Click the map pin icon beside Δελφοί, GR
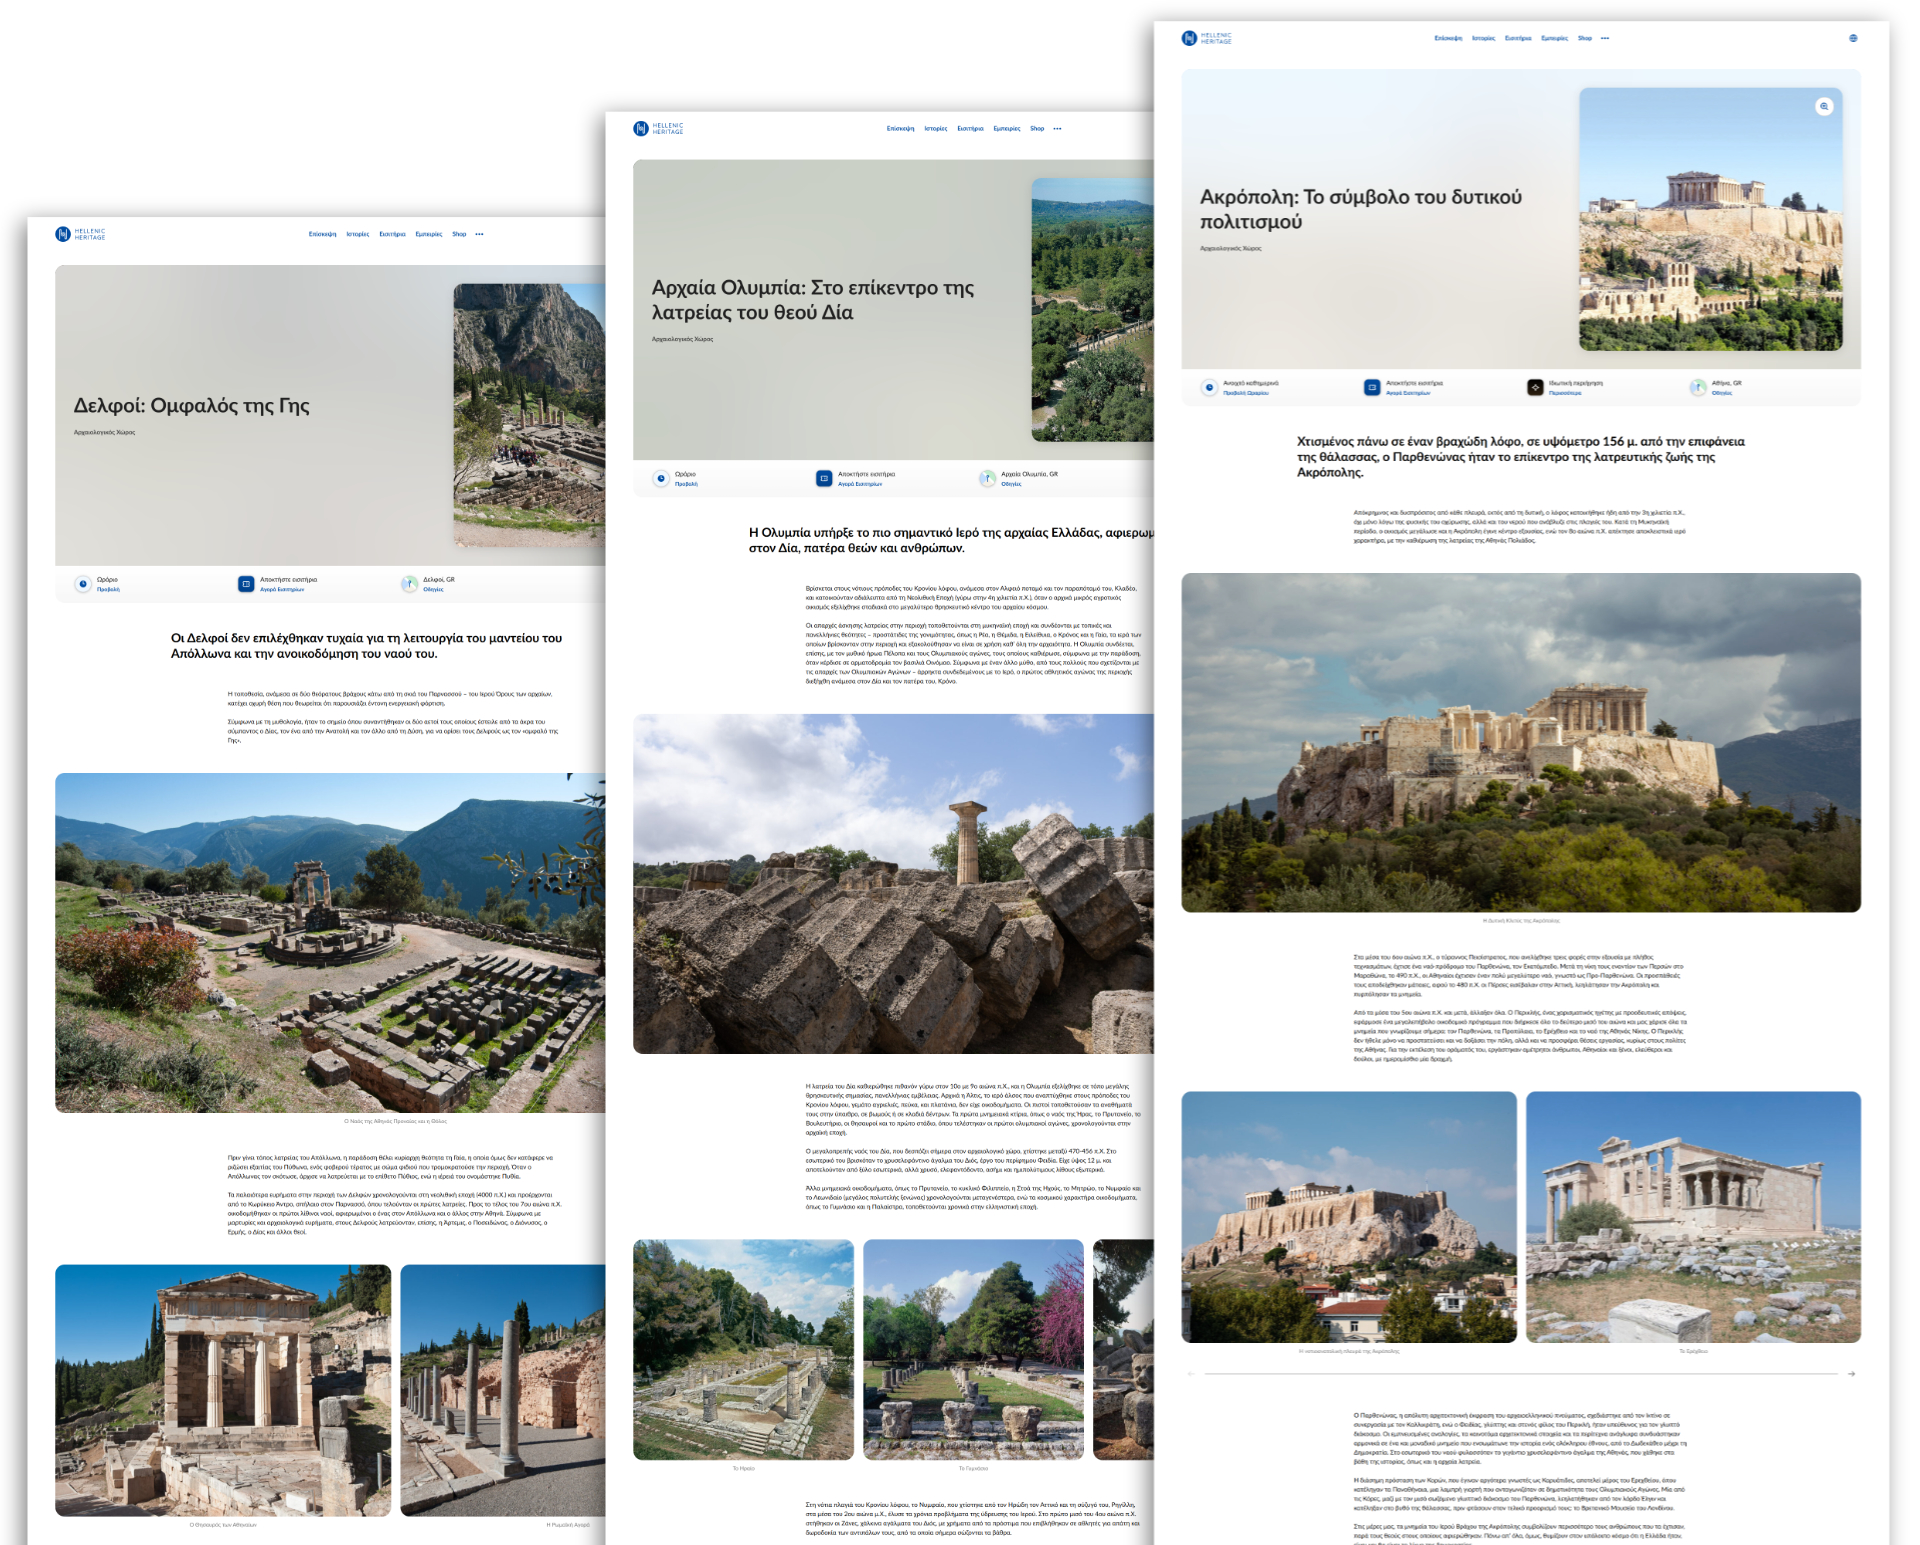This screenshot has height=1545, width=1920. click(409, 584)
